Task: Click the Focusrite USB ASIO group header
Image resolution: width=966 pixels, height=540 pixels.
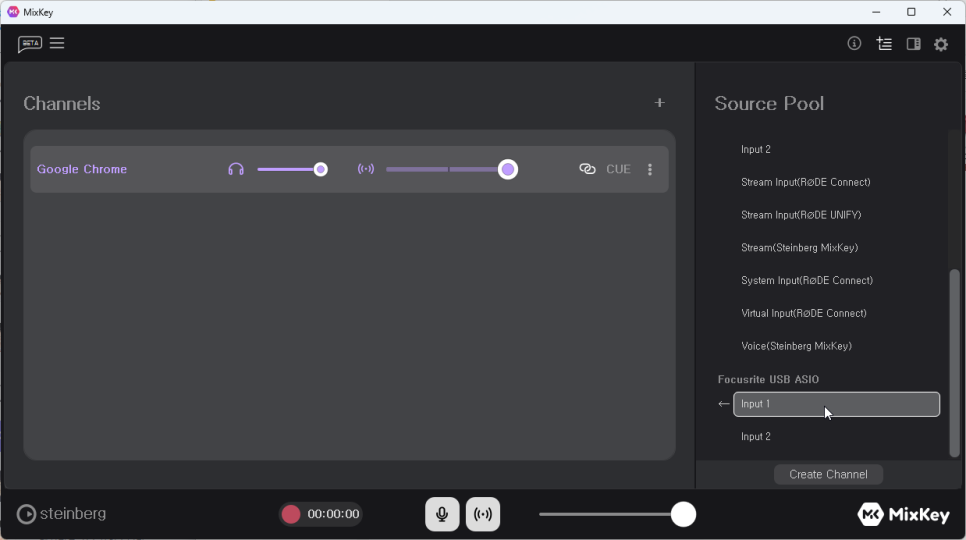Action: tap(768, 379)
